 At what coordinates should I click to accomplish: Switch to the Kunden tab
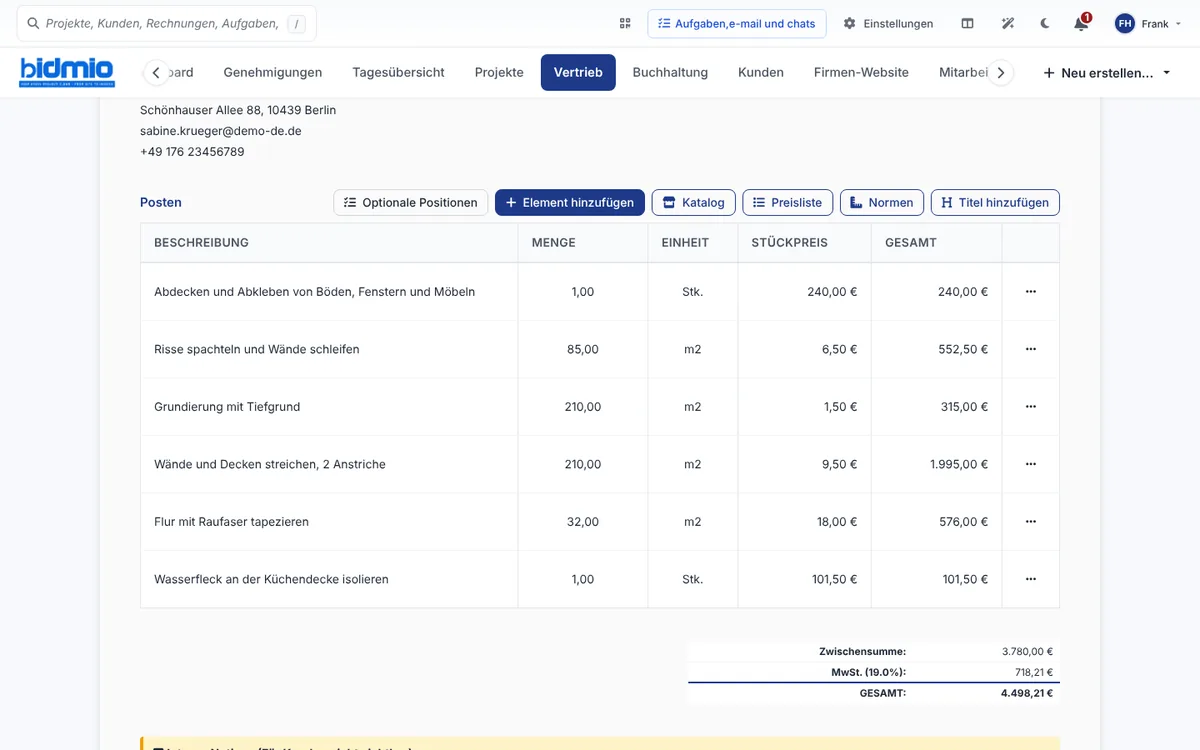tap(761, 72)
